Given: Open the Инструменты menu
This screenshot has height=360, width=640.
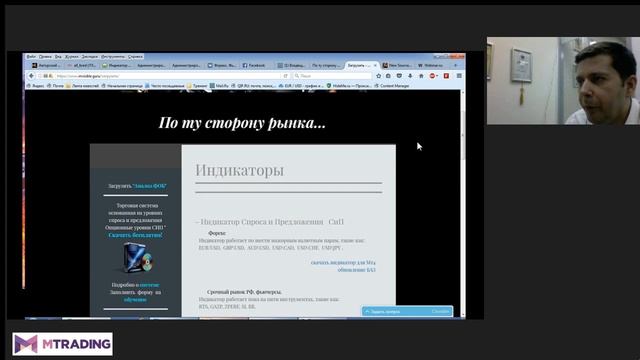Looking at the screenshot, I should [113, 57].
